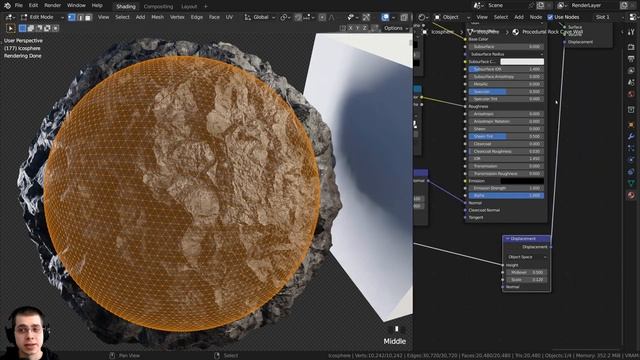The image size is (640, 360).
Task: Expand Subsurface Radius dropdown
Action: pyautogui.click(x=506, y=54)
